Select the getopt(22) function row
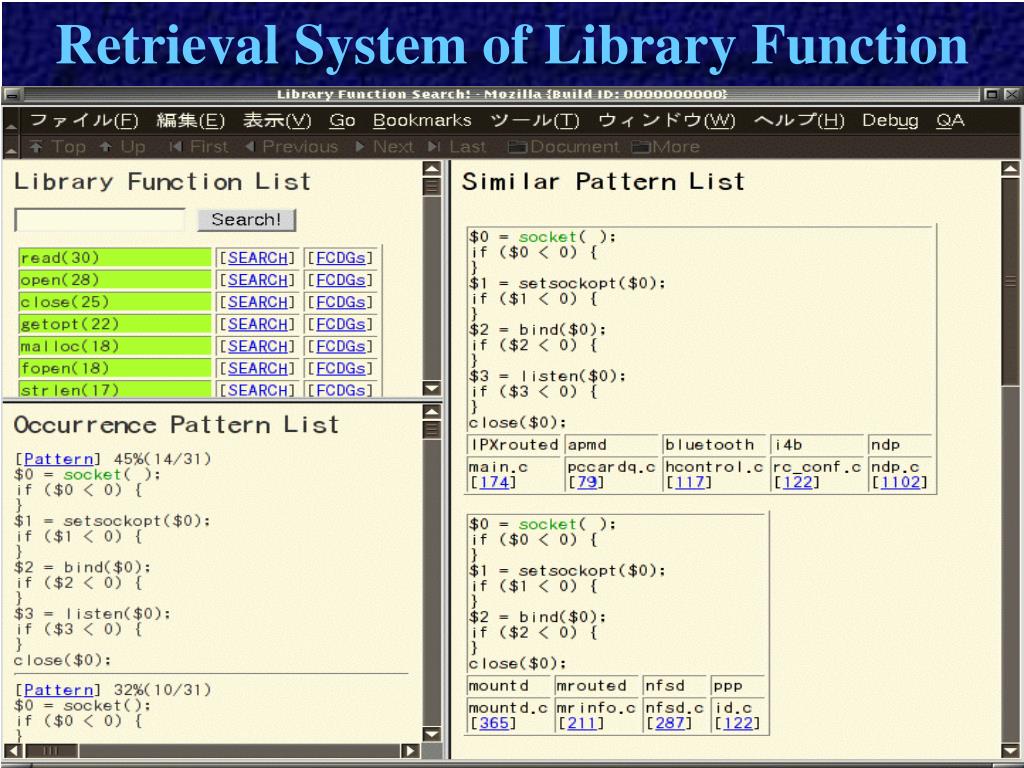Viewport: 1024px width, 768px height. point(115,325)
